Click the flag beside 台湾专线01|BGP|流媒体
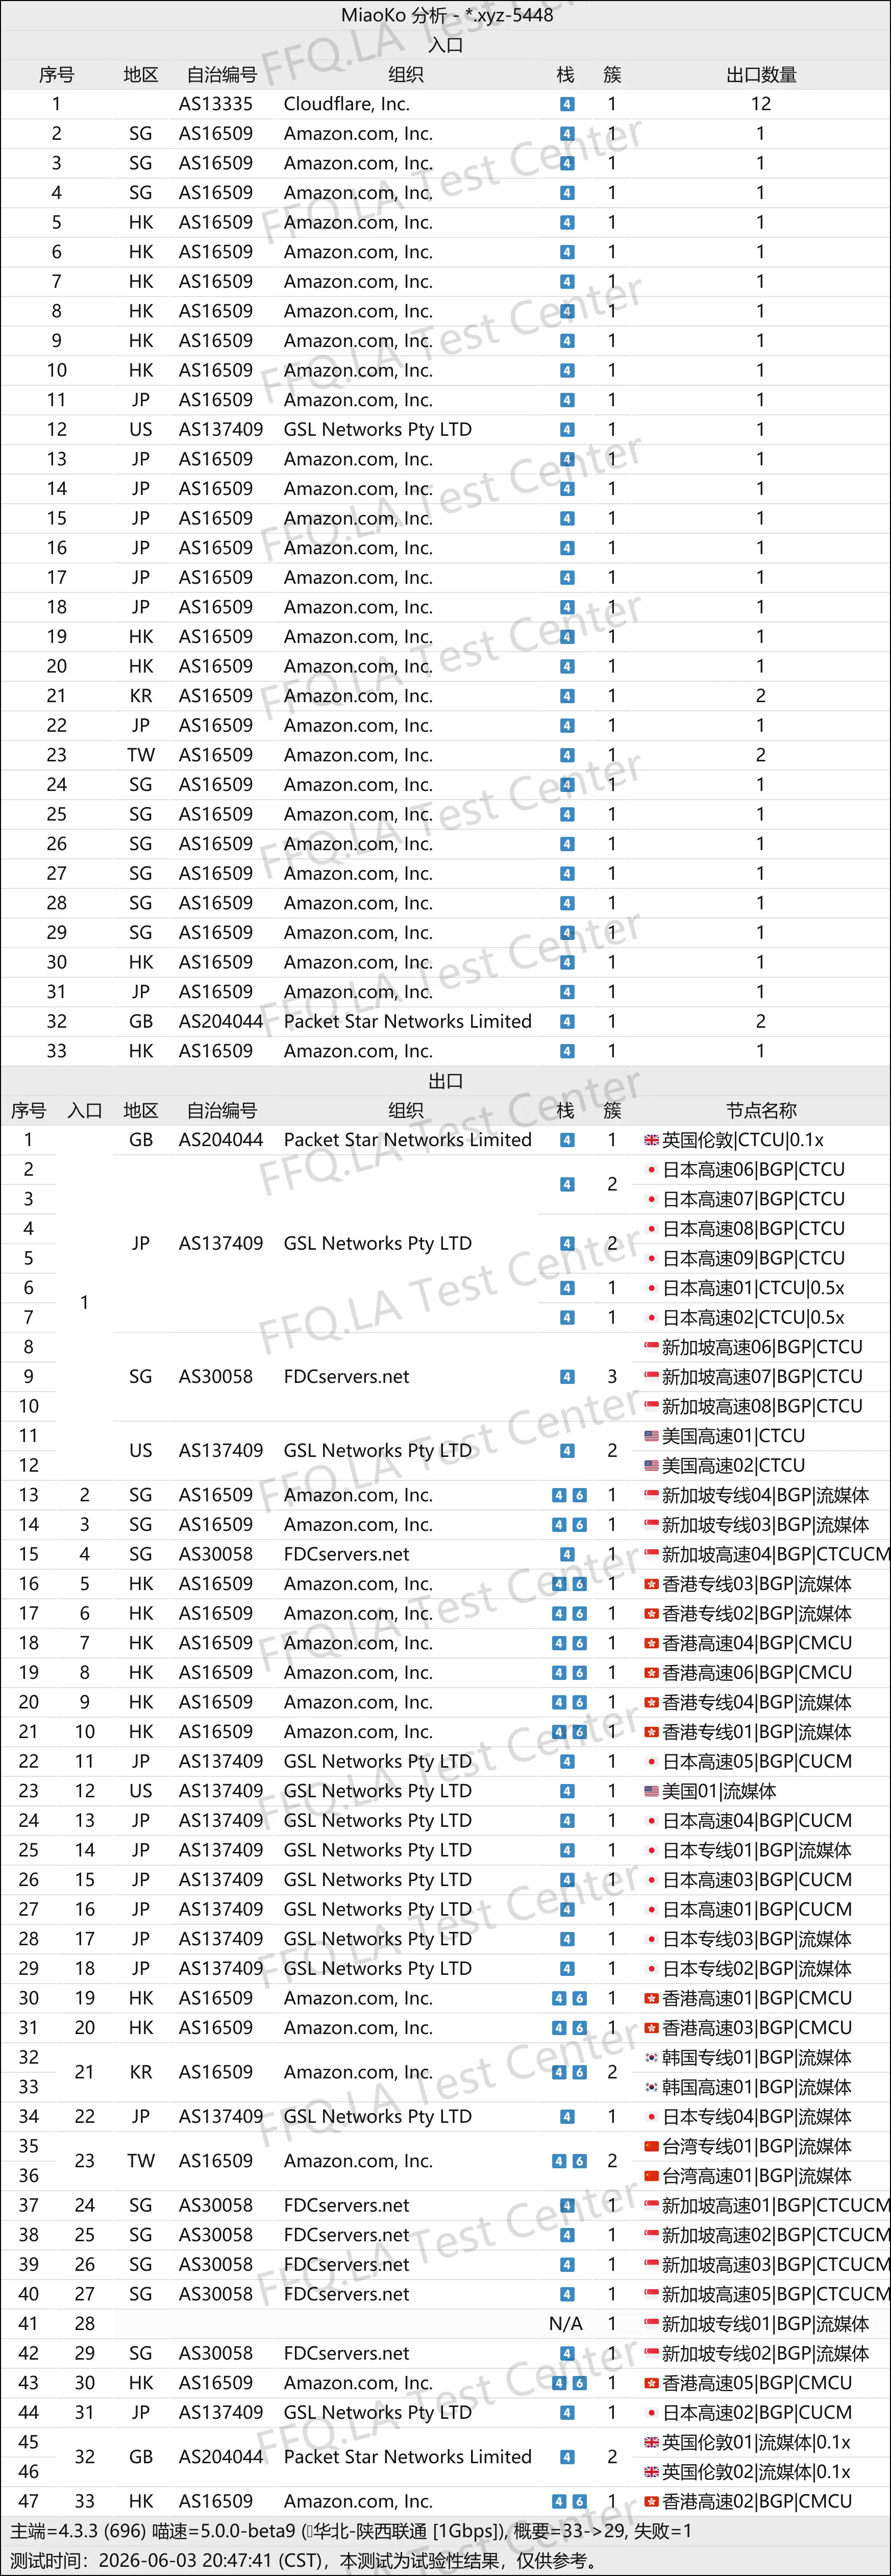Viewport: 891px width, 2576px height. pos(651,2146)
